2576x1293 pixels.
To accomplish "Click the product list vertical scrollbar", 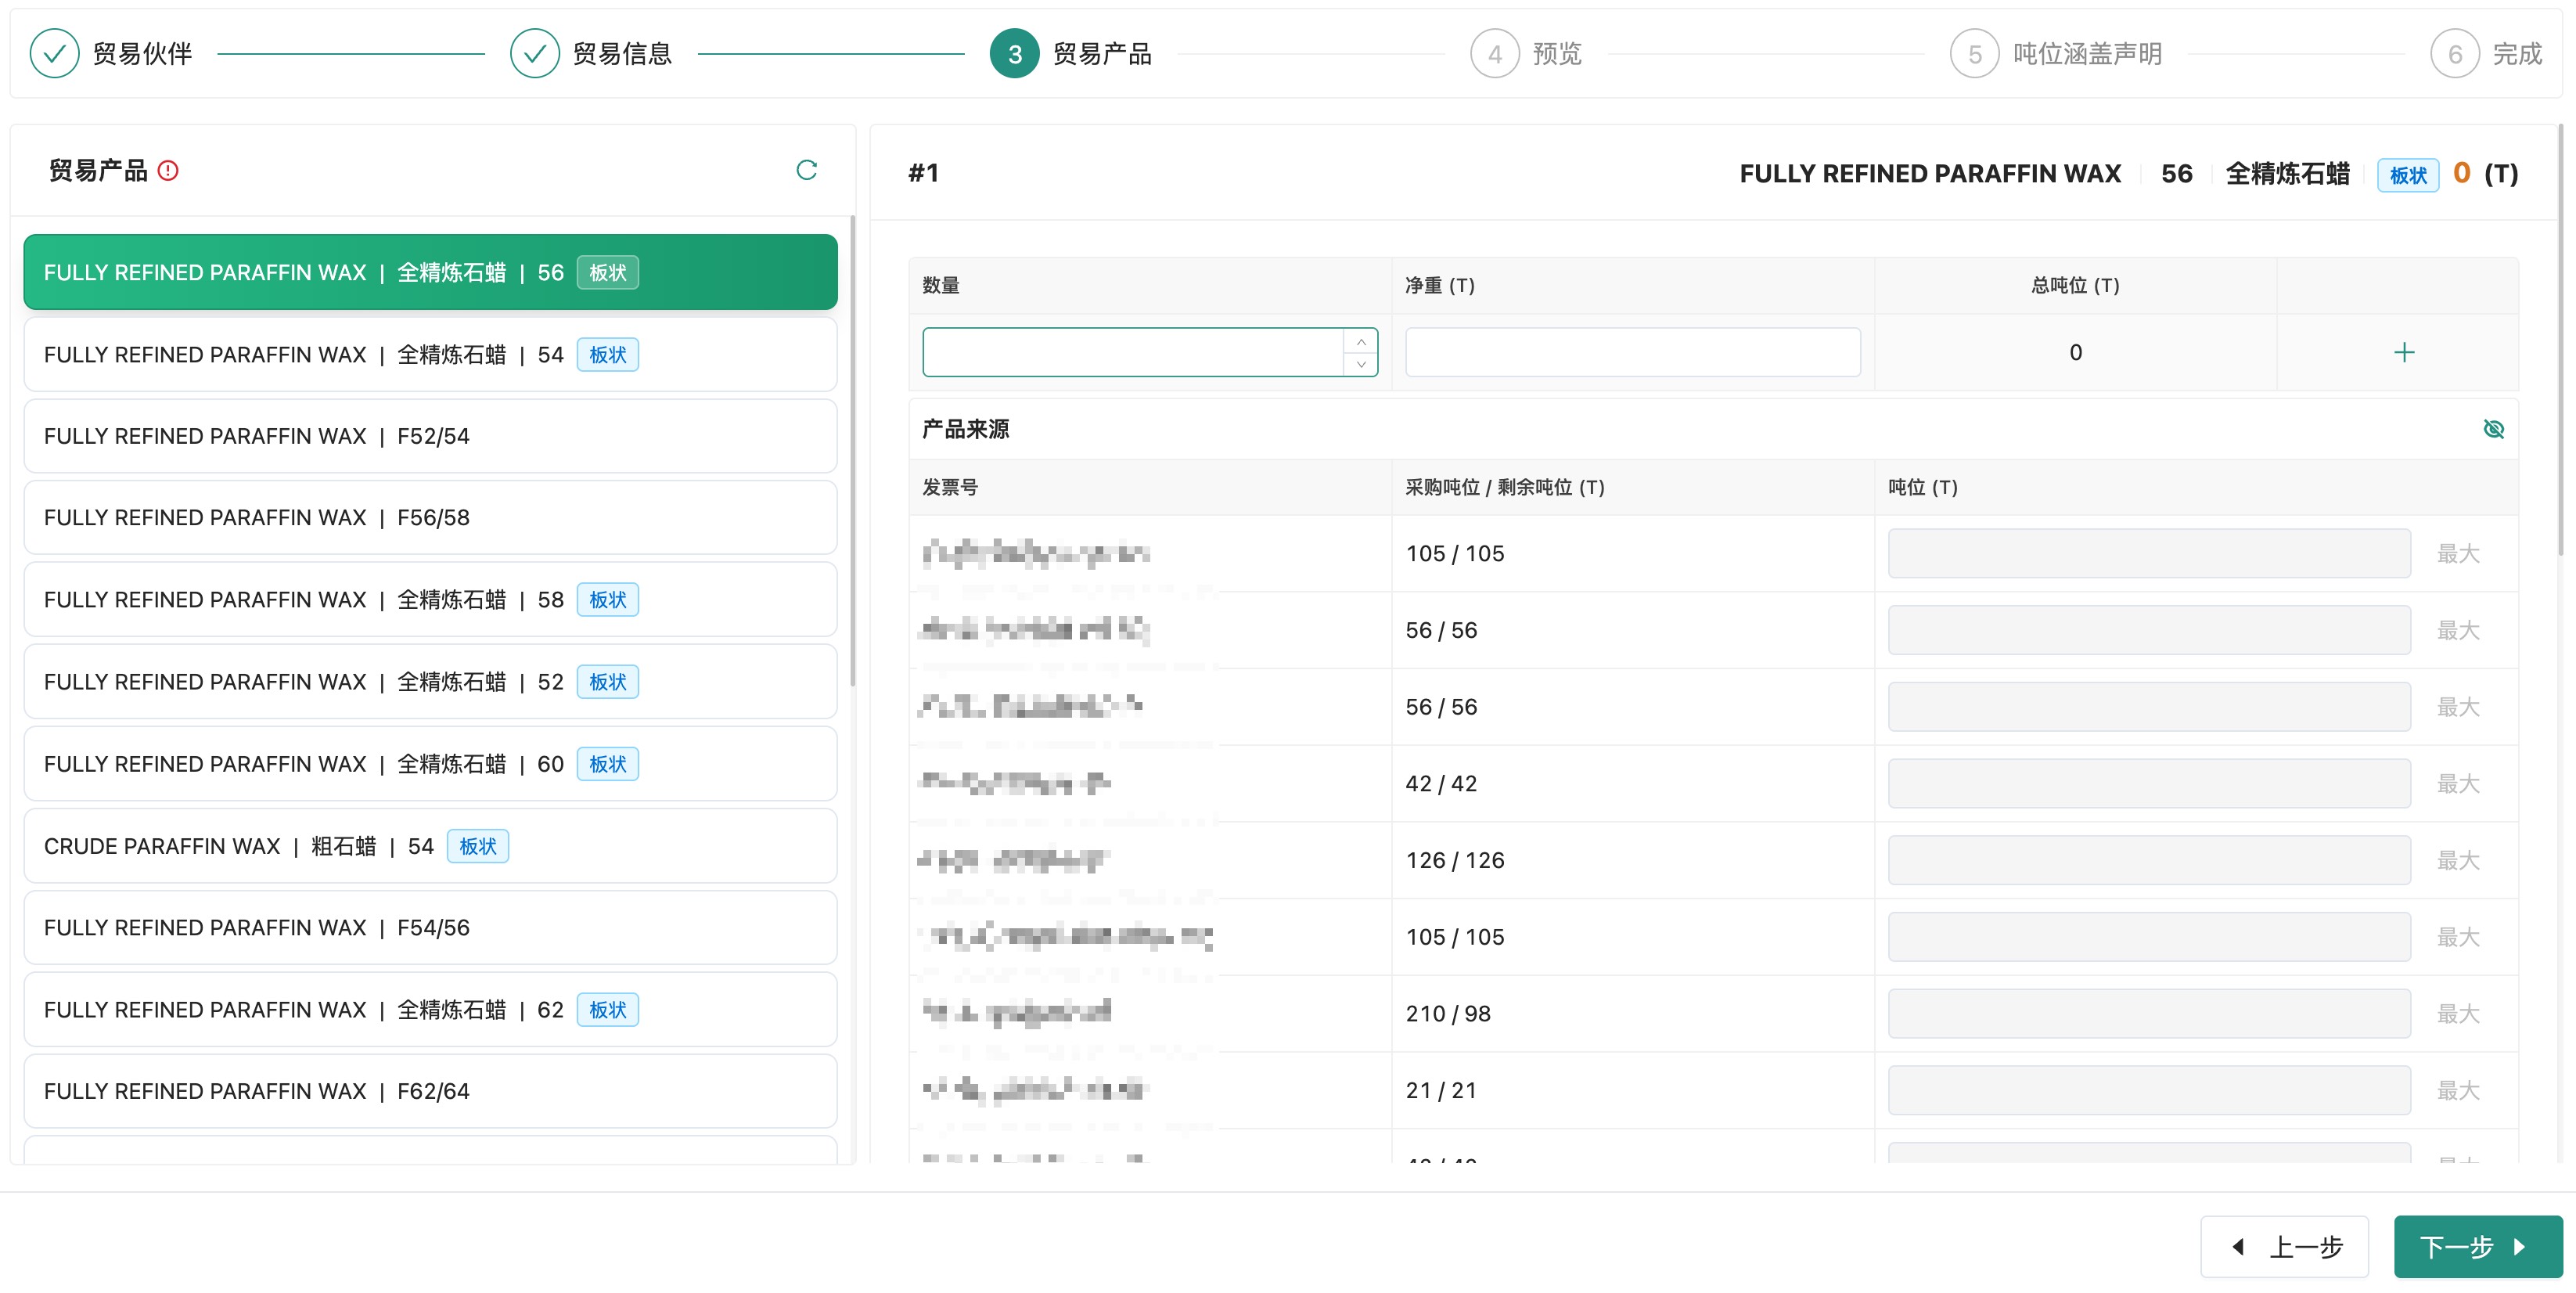I will tap(852, 450).
